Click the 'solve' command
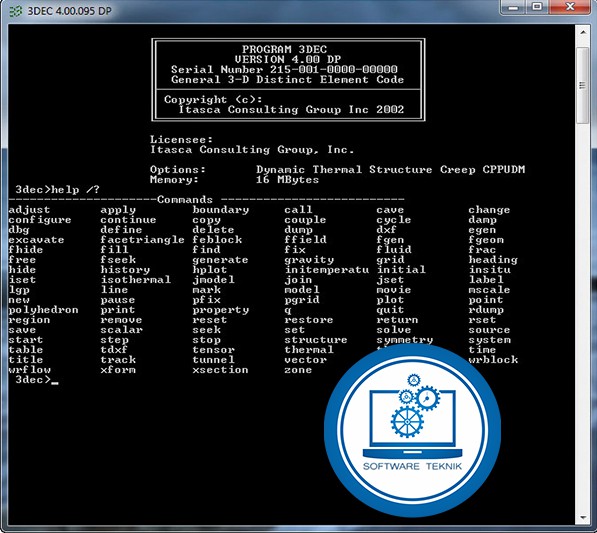597x533 pixels. (x=394, y=330)
